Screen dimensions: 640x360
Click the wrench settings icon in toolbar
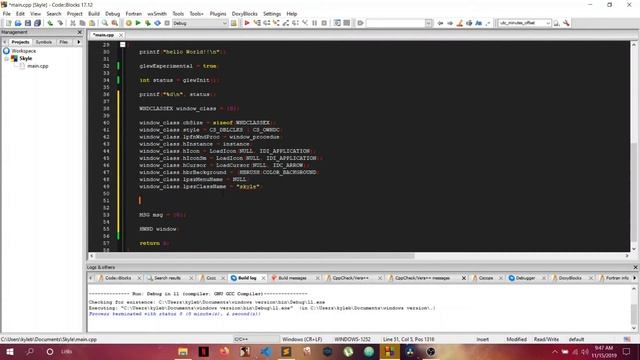click(566, 23)
